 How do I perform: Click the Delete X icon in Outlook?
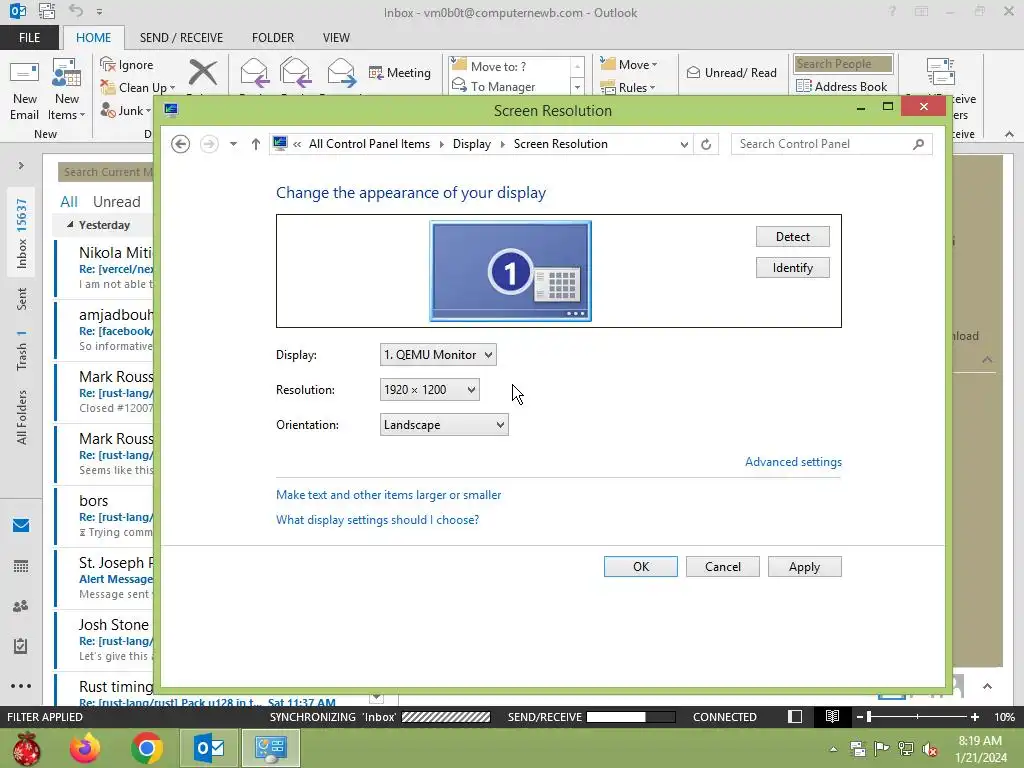pos(203,72)
